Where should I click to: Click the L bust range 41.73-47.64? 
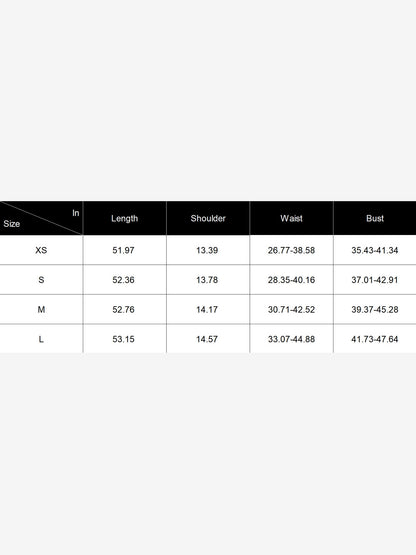pos(375,339)
